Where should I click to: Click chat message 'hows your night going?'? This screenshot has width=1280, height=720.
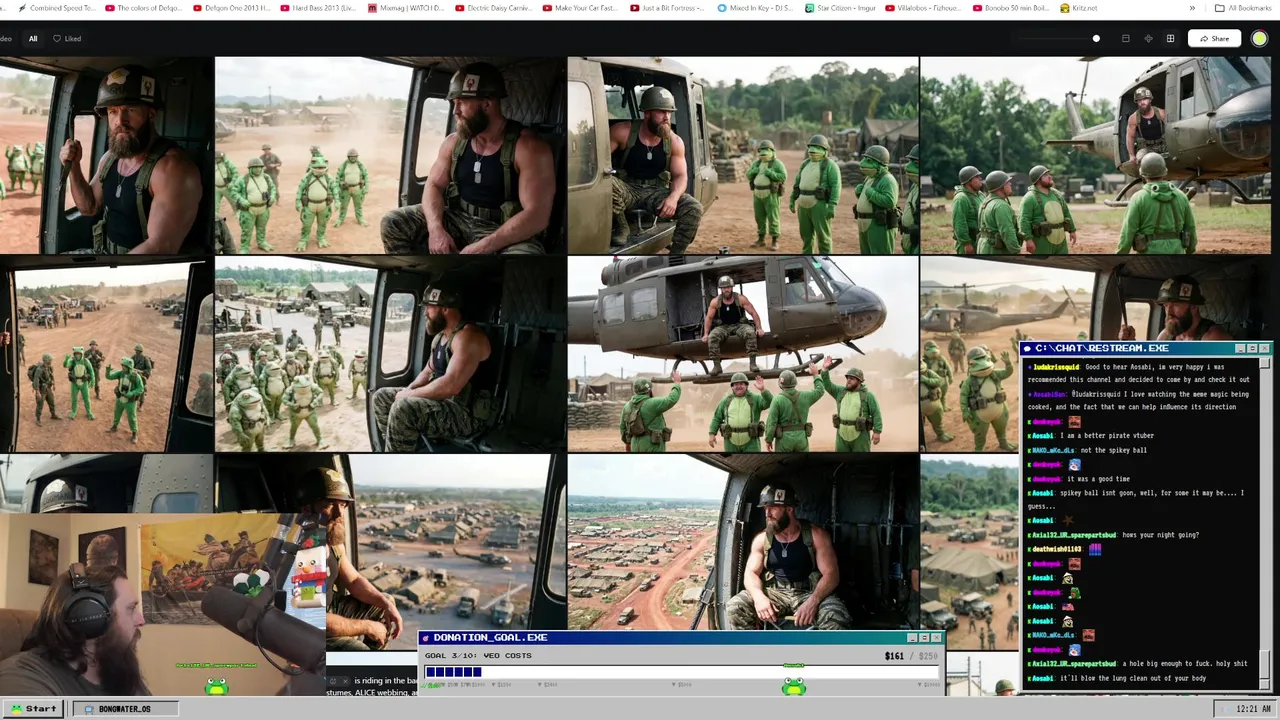point(1160,535)
